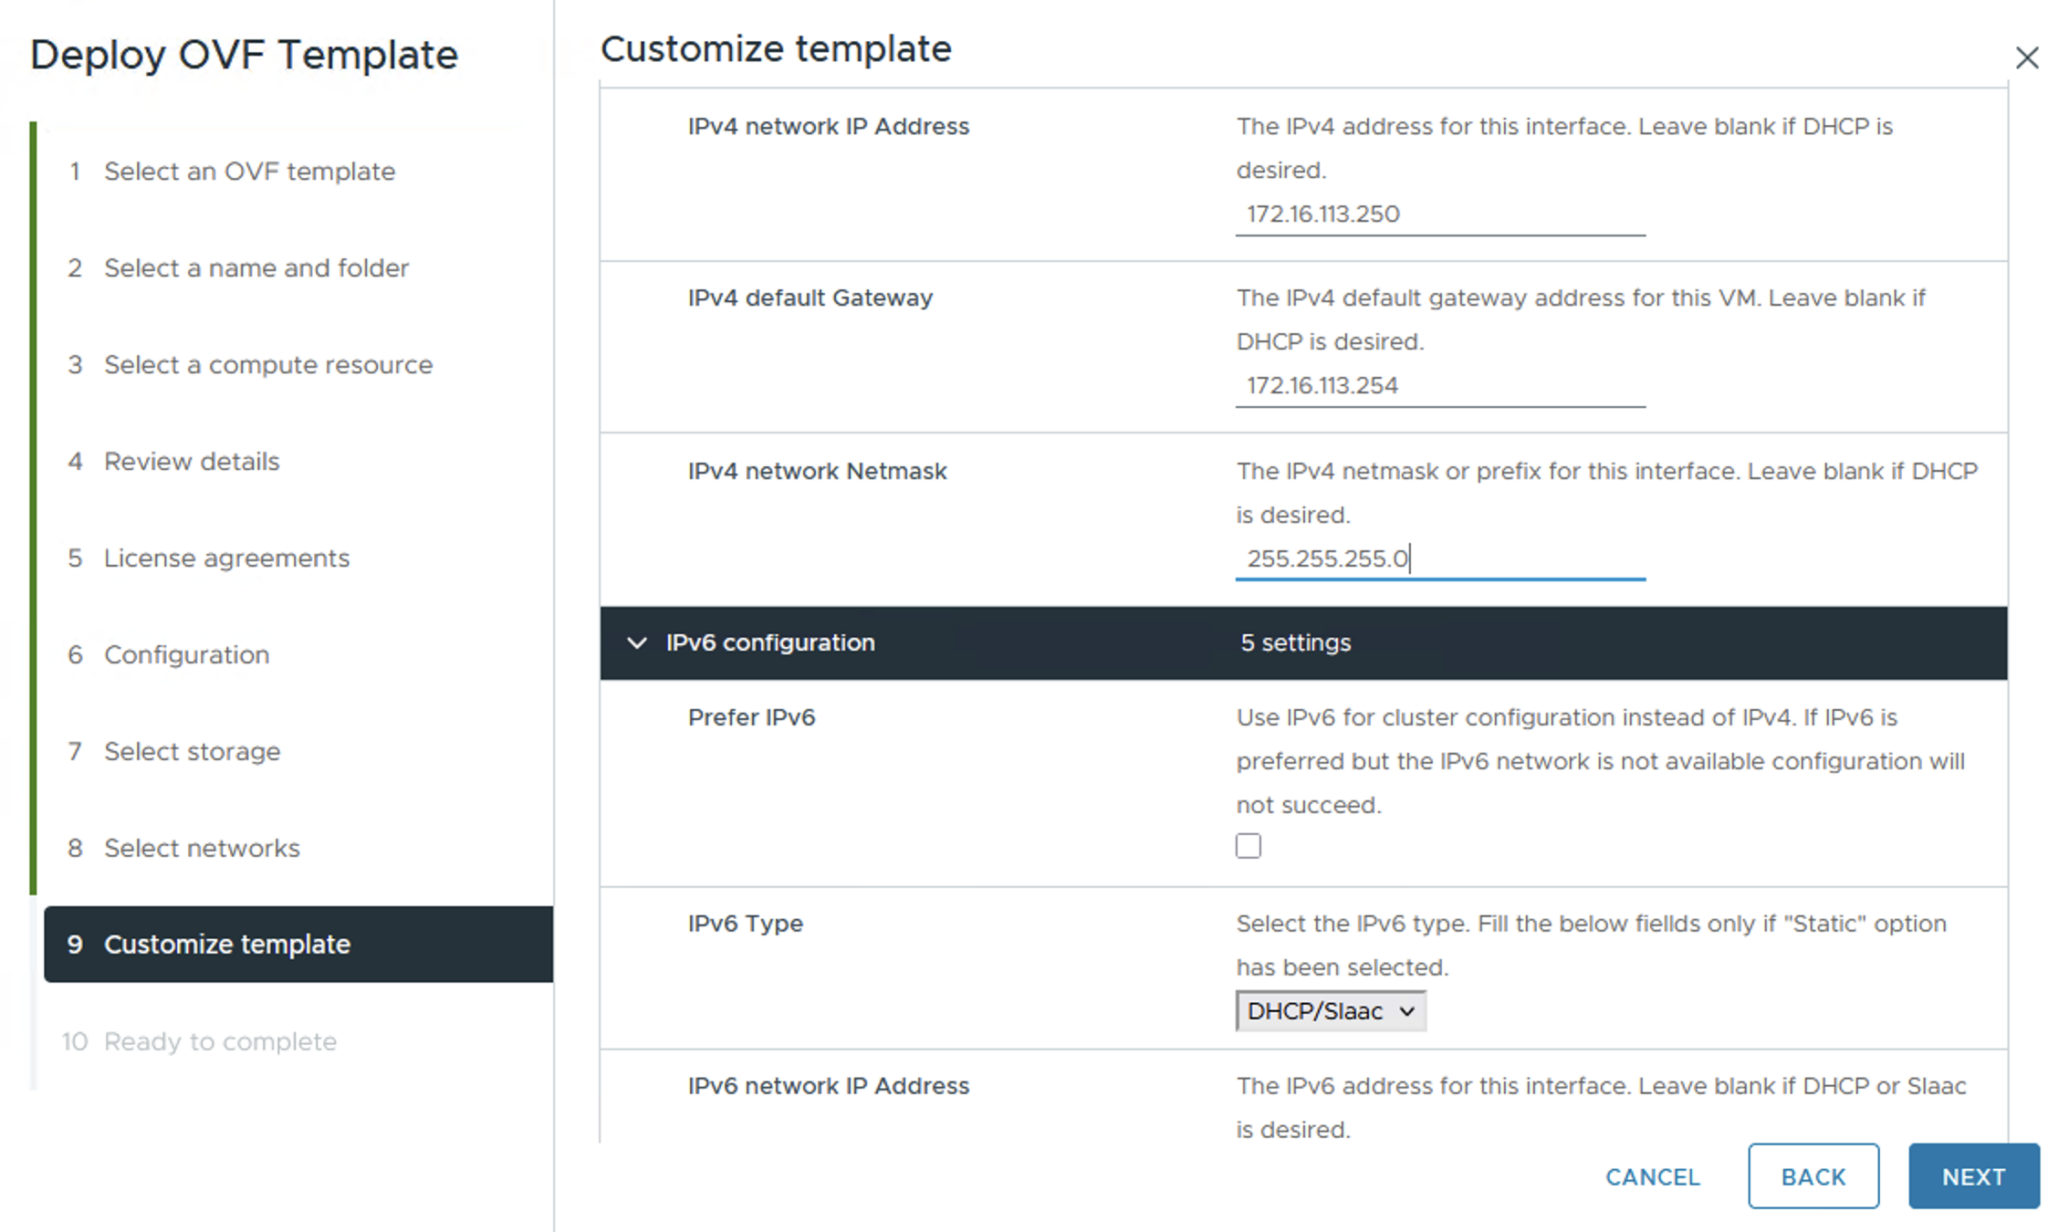Open the IPv6 Type dropdown
The width and height of the screenshot is (2048, 1232).
tap(1330, 1011)
